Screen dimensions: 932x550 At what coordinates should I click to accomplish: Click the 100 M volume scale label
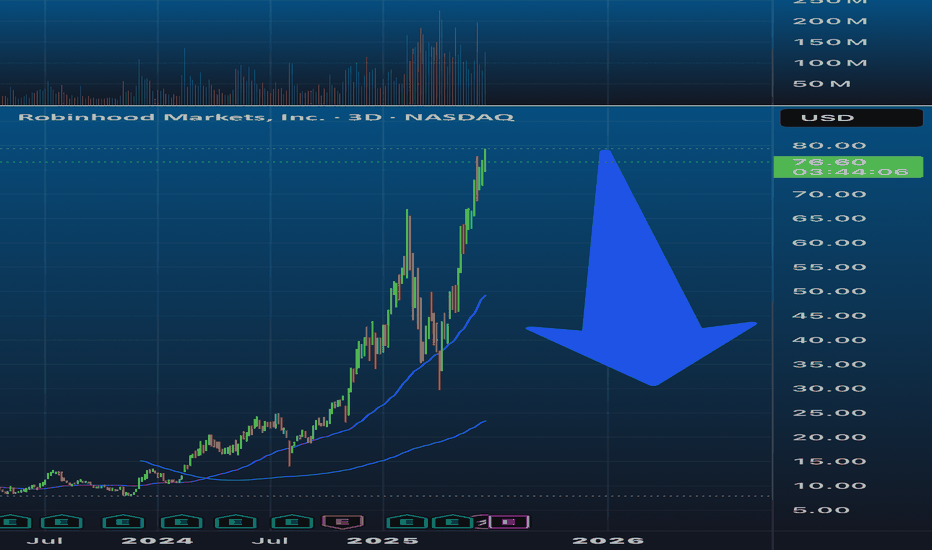click(x=830, y=63)
